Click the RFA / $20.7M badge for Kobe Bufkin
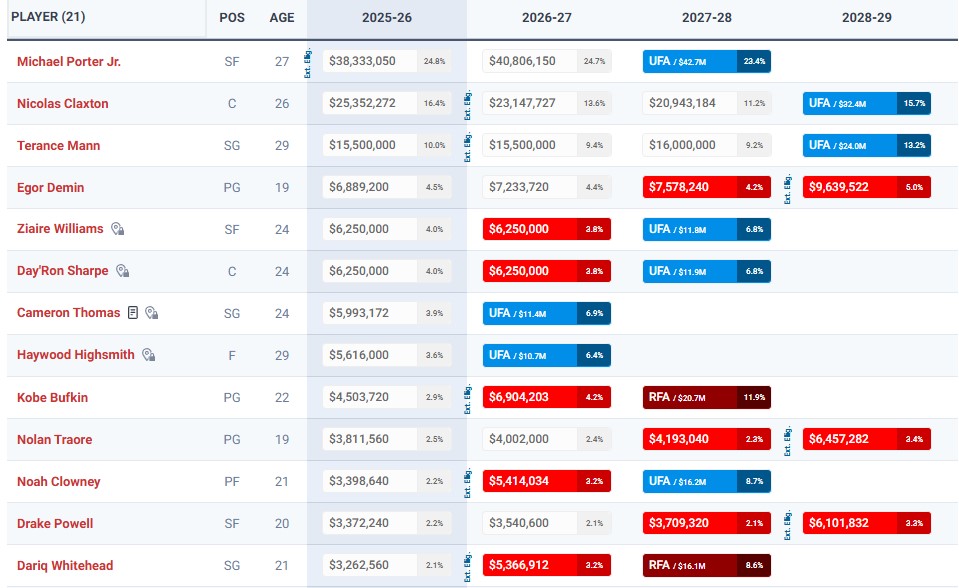This screenshot has height=588, width=959. (x=707, y=397)
